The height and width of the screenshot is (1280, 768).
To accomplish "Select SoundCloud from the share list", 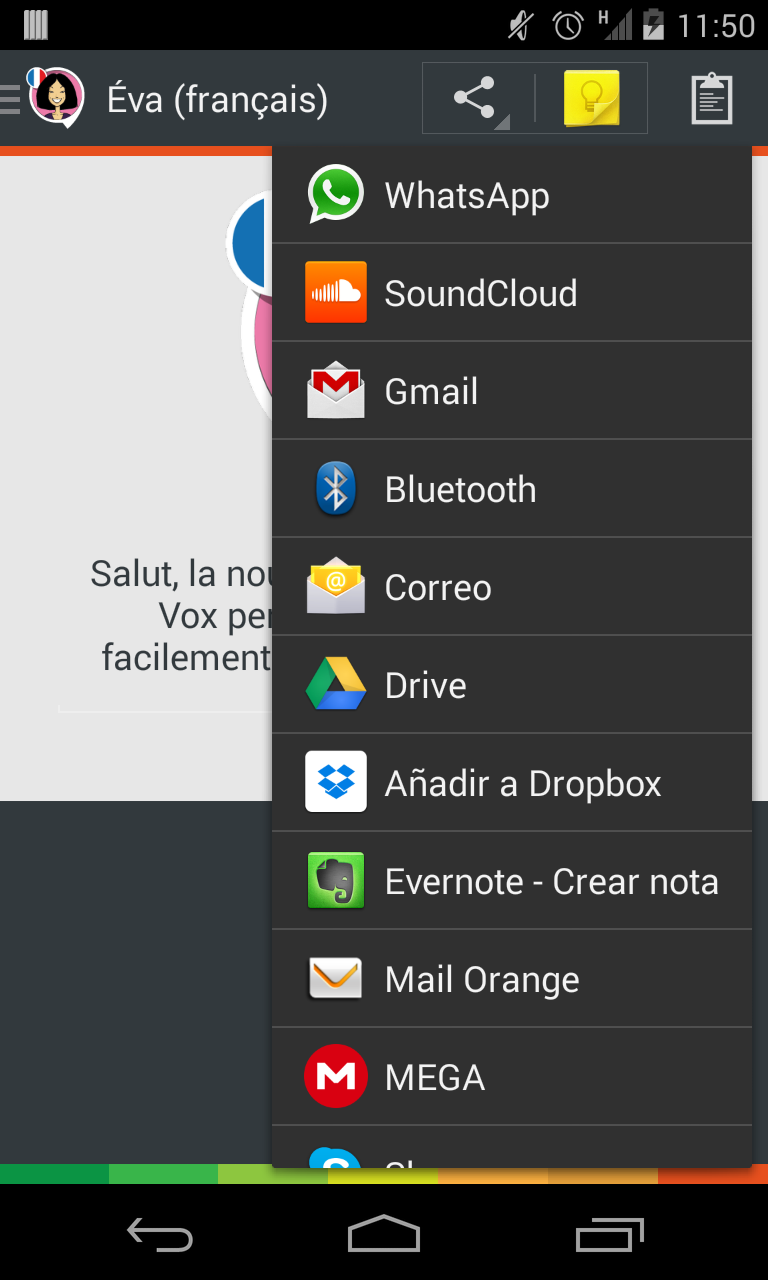I will (512, 293).
